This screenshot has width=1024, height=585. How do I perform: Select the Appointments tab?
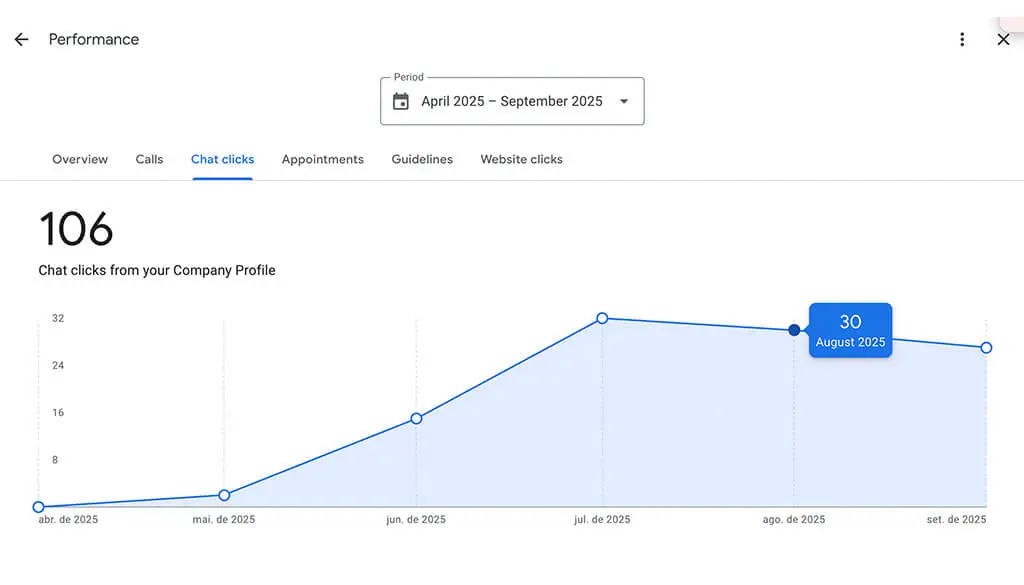click(322, 159)
